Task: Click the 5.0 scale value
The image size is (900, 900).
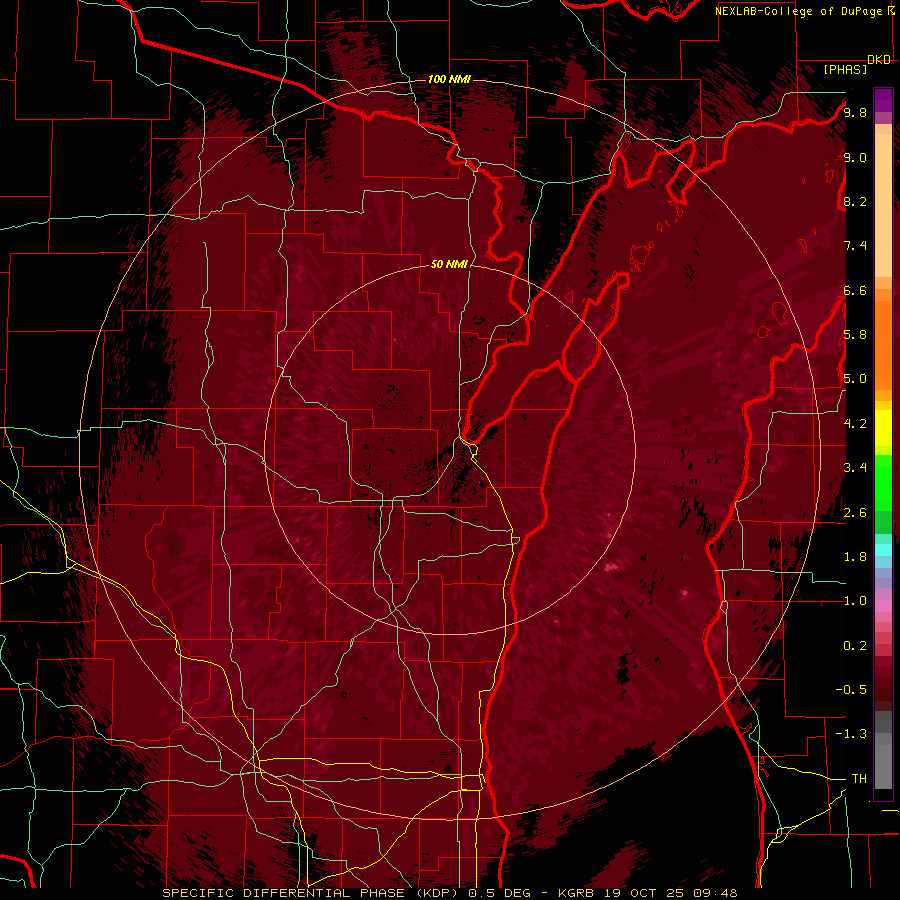Action: pos(855,379)
